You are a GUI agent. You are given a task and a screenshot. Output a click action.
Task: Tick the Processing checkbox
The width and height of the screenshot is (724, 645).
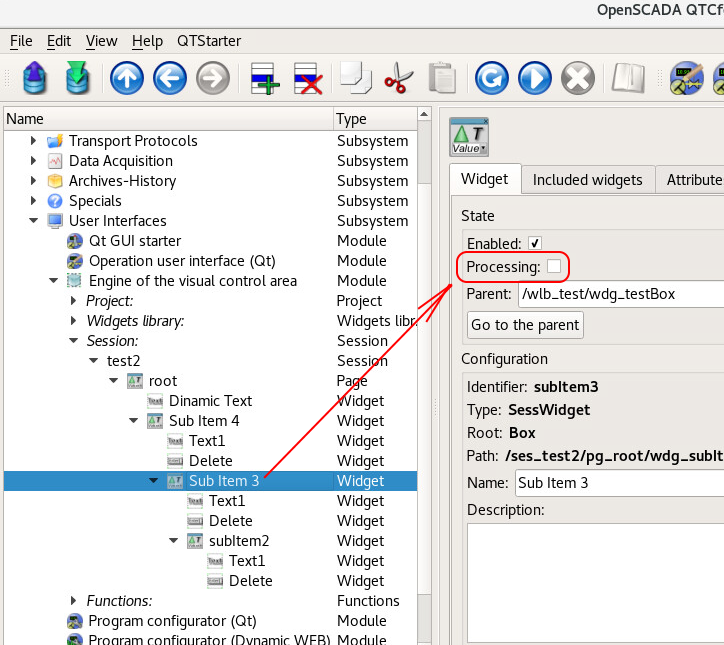[x=553, y=267]
